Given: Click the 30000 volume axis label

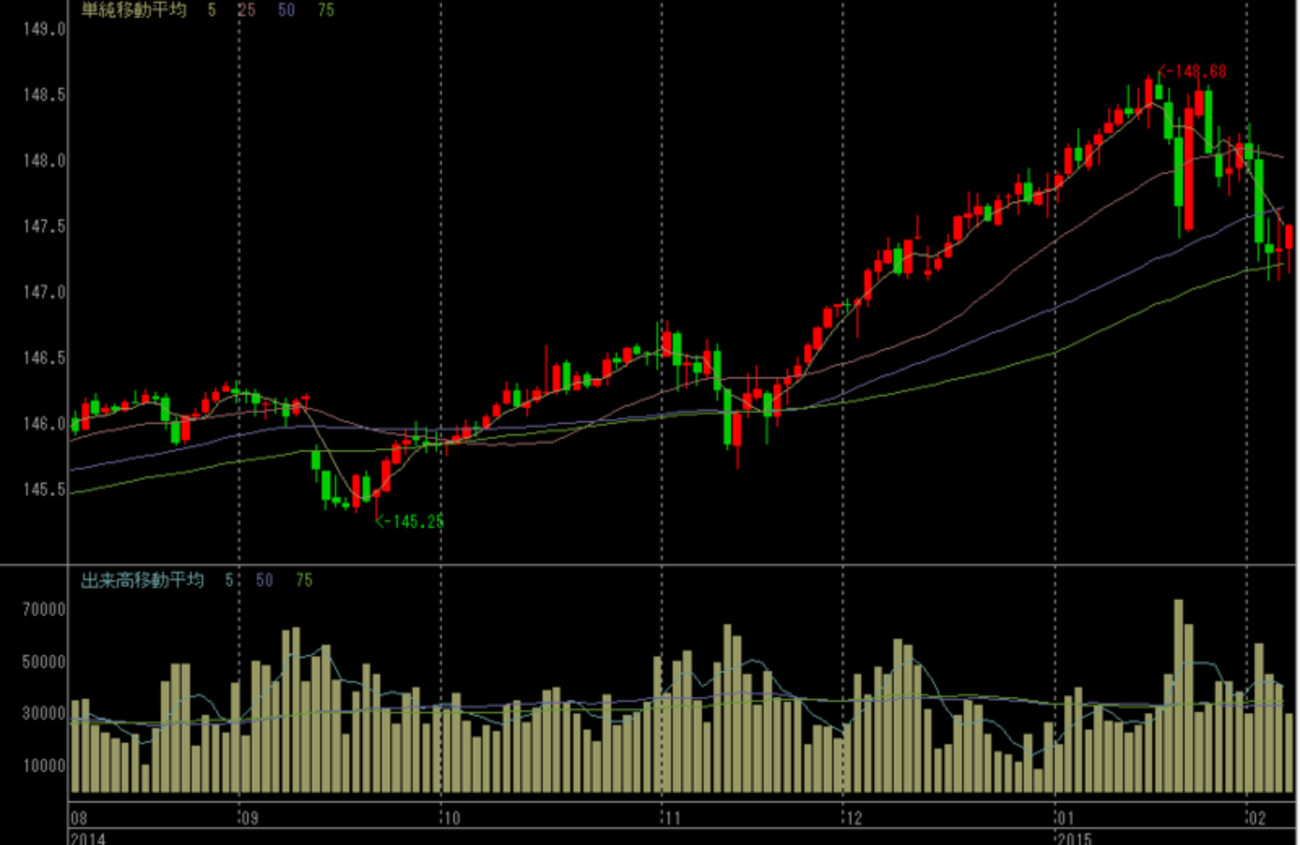Looking at the screenshot, I should pyautogui.click(x=44, y=714).
